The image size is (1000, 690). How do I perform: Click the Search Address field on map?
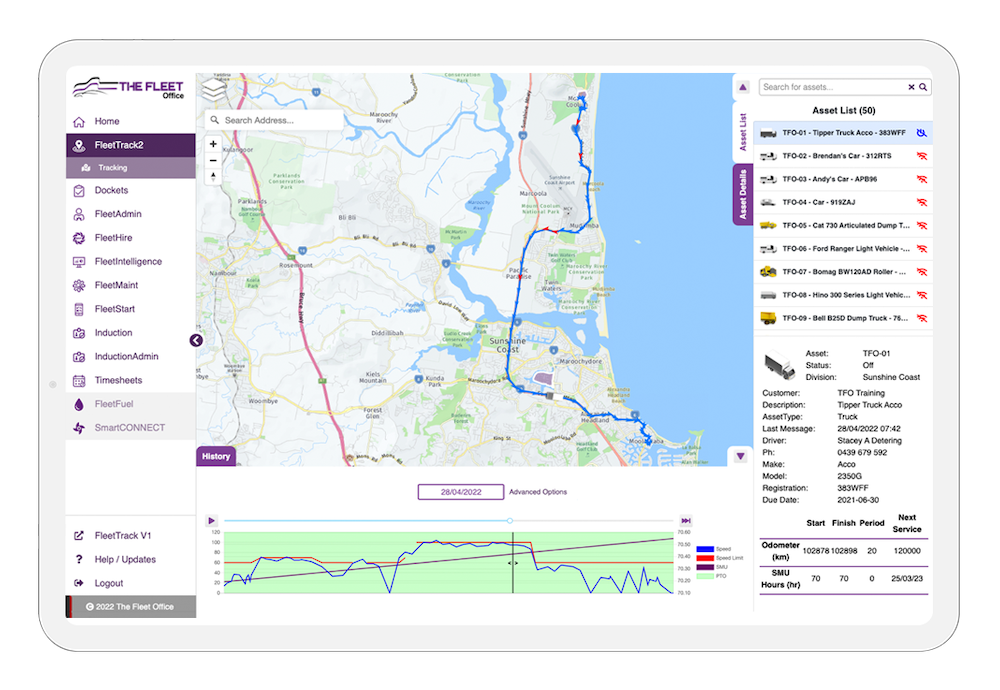274,120
